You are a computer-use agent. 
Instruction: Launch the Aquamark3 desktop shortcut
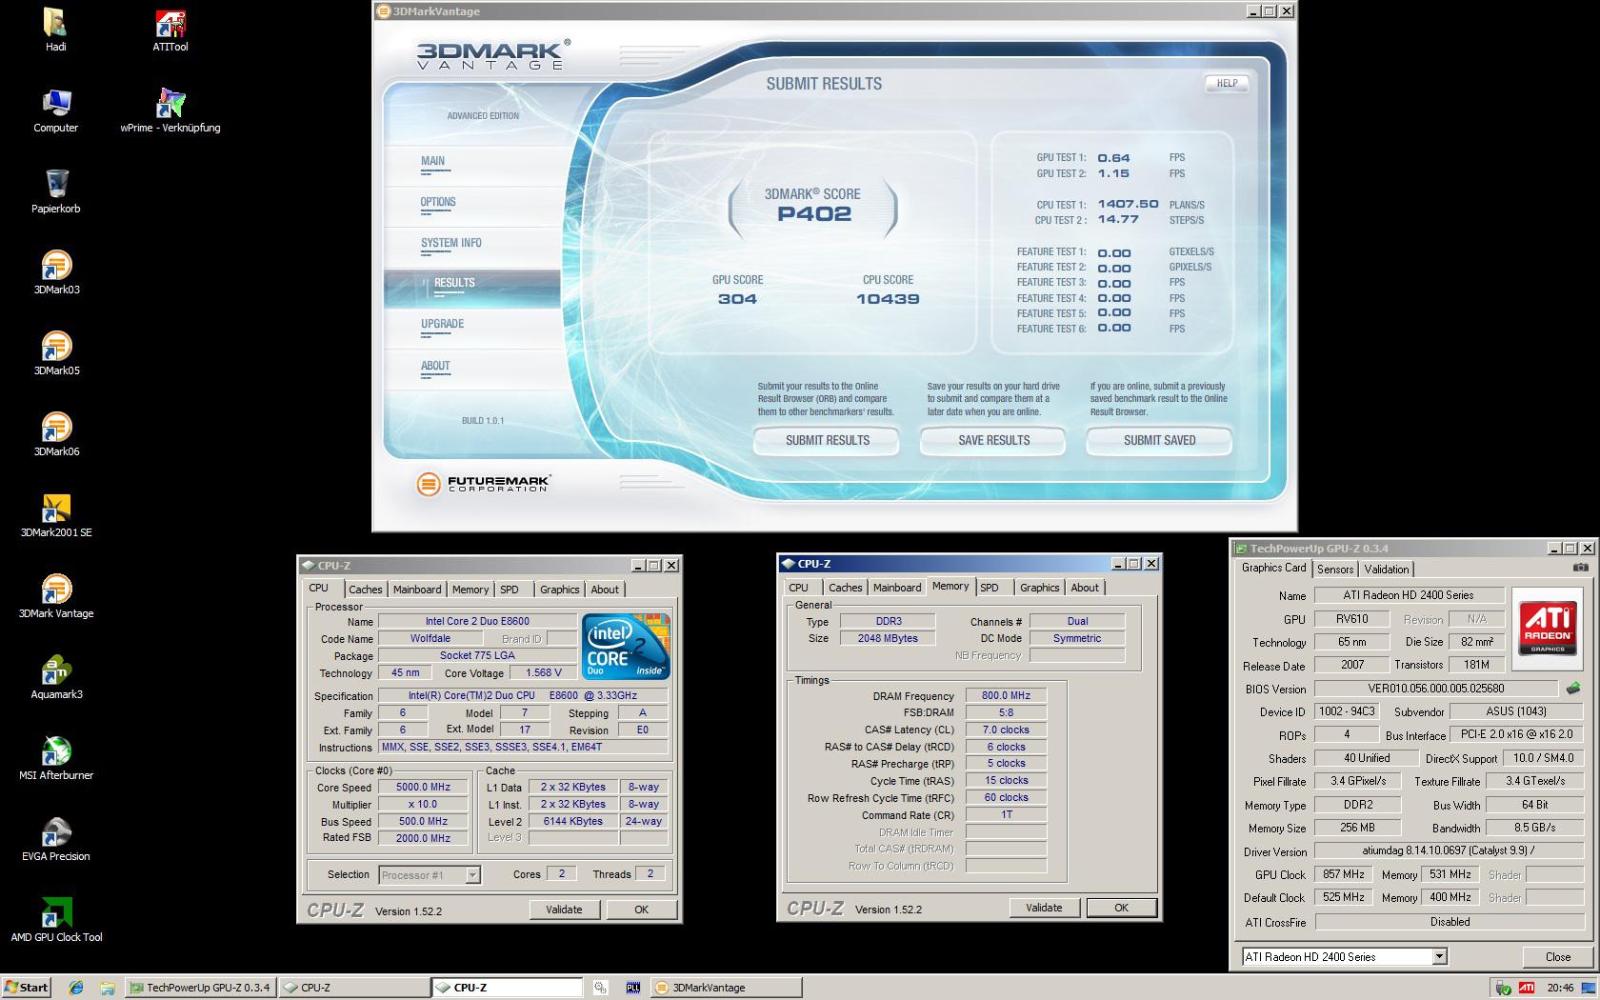pyautogui.click(x=56, y=678)
